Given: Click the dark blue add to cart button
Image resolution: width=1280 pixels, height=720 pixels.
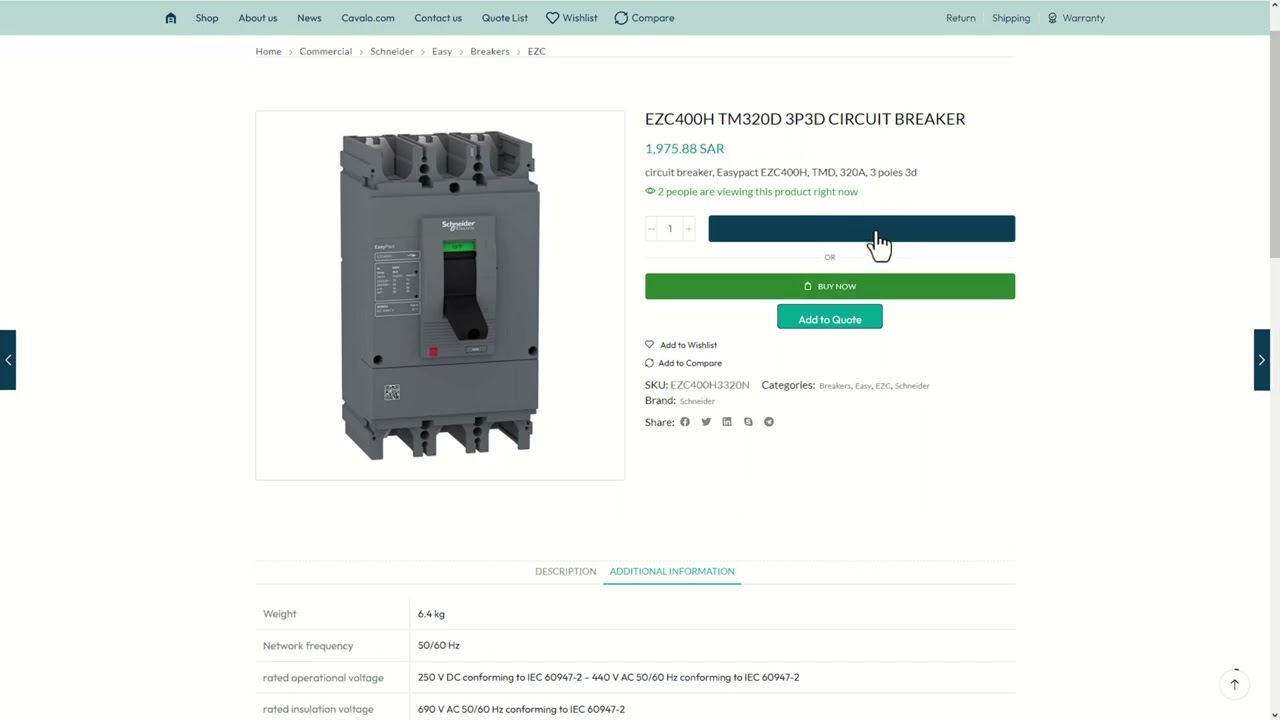Looking at the screenshot, I should (861, 229).
